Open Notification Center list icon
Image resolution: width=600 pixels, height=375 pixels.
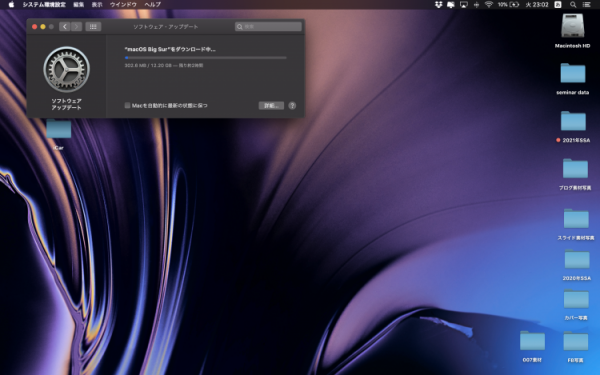tap(586, 5)
